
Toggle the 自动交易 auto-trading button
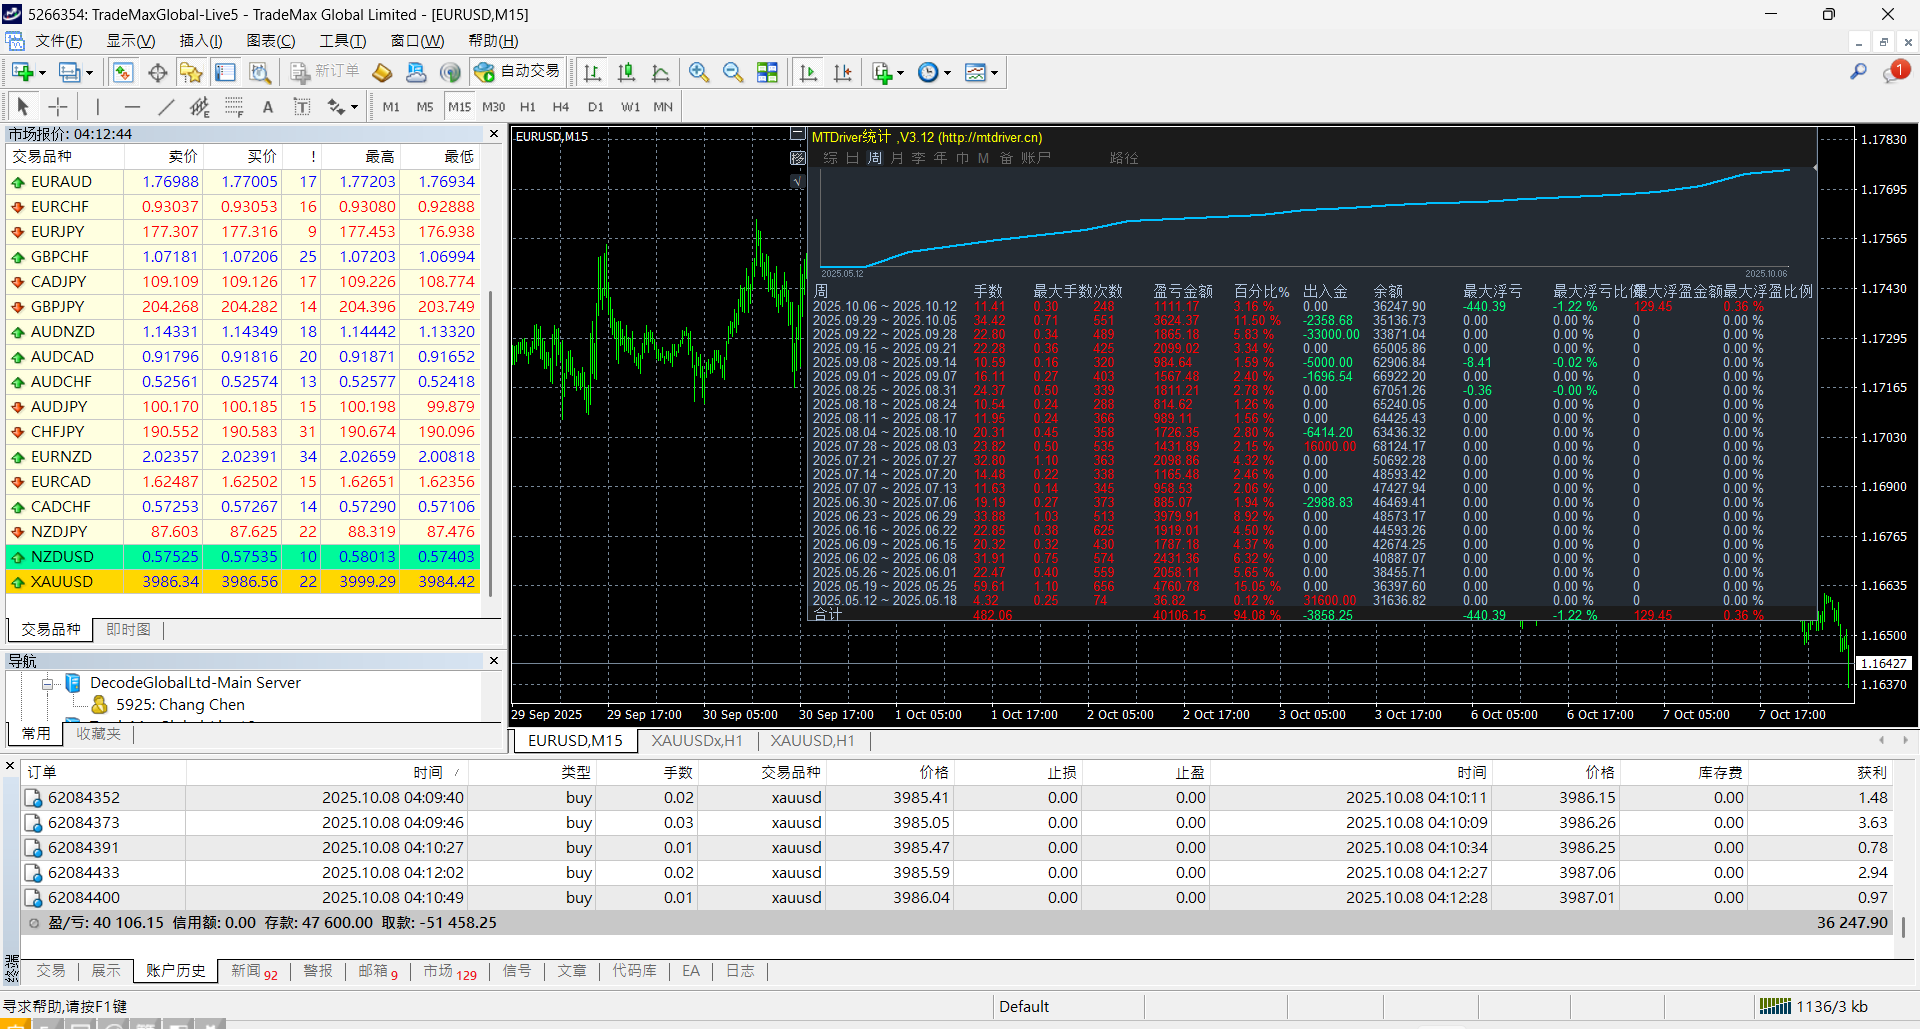coord(518,72)
